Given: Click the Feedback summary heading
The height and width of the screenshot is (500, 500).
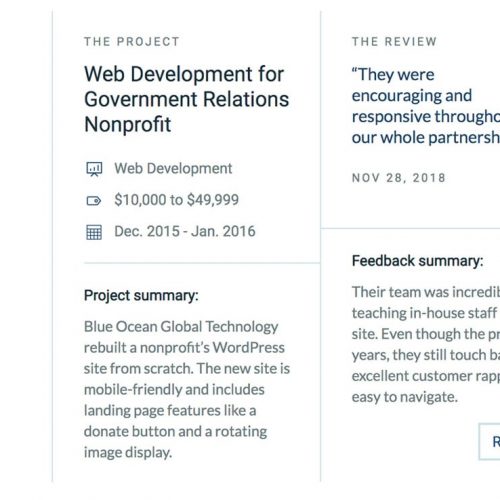Looking at the screenshot, I should [417, 261].
